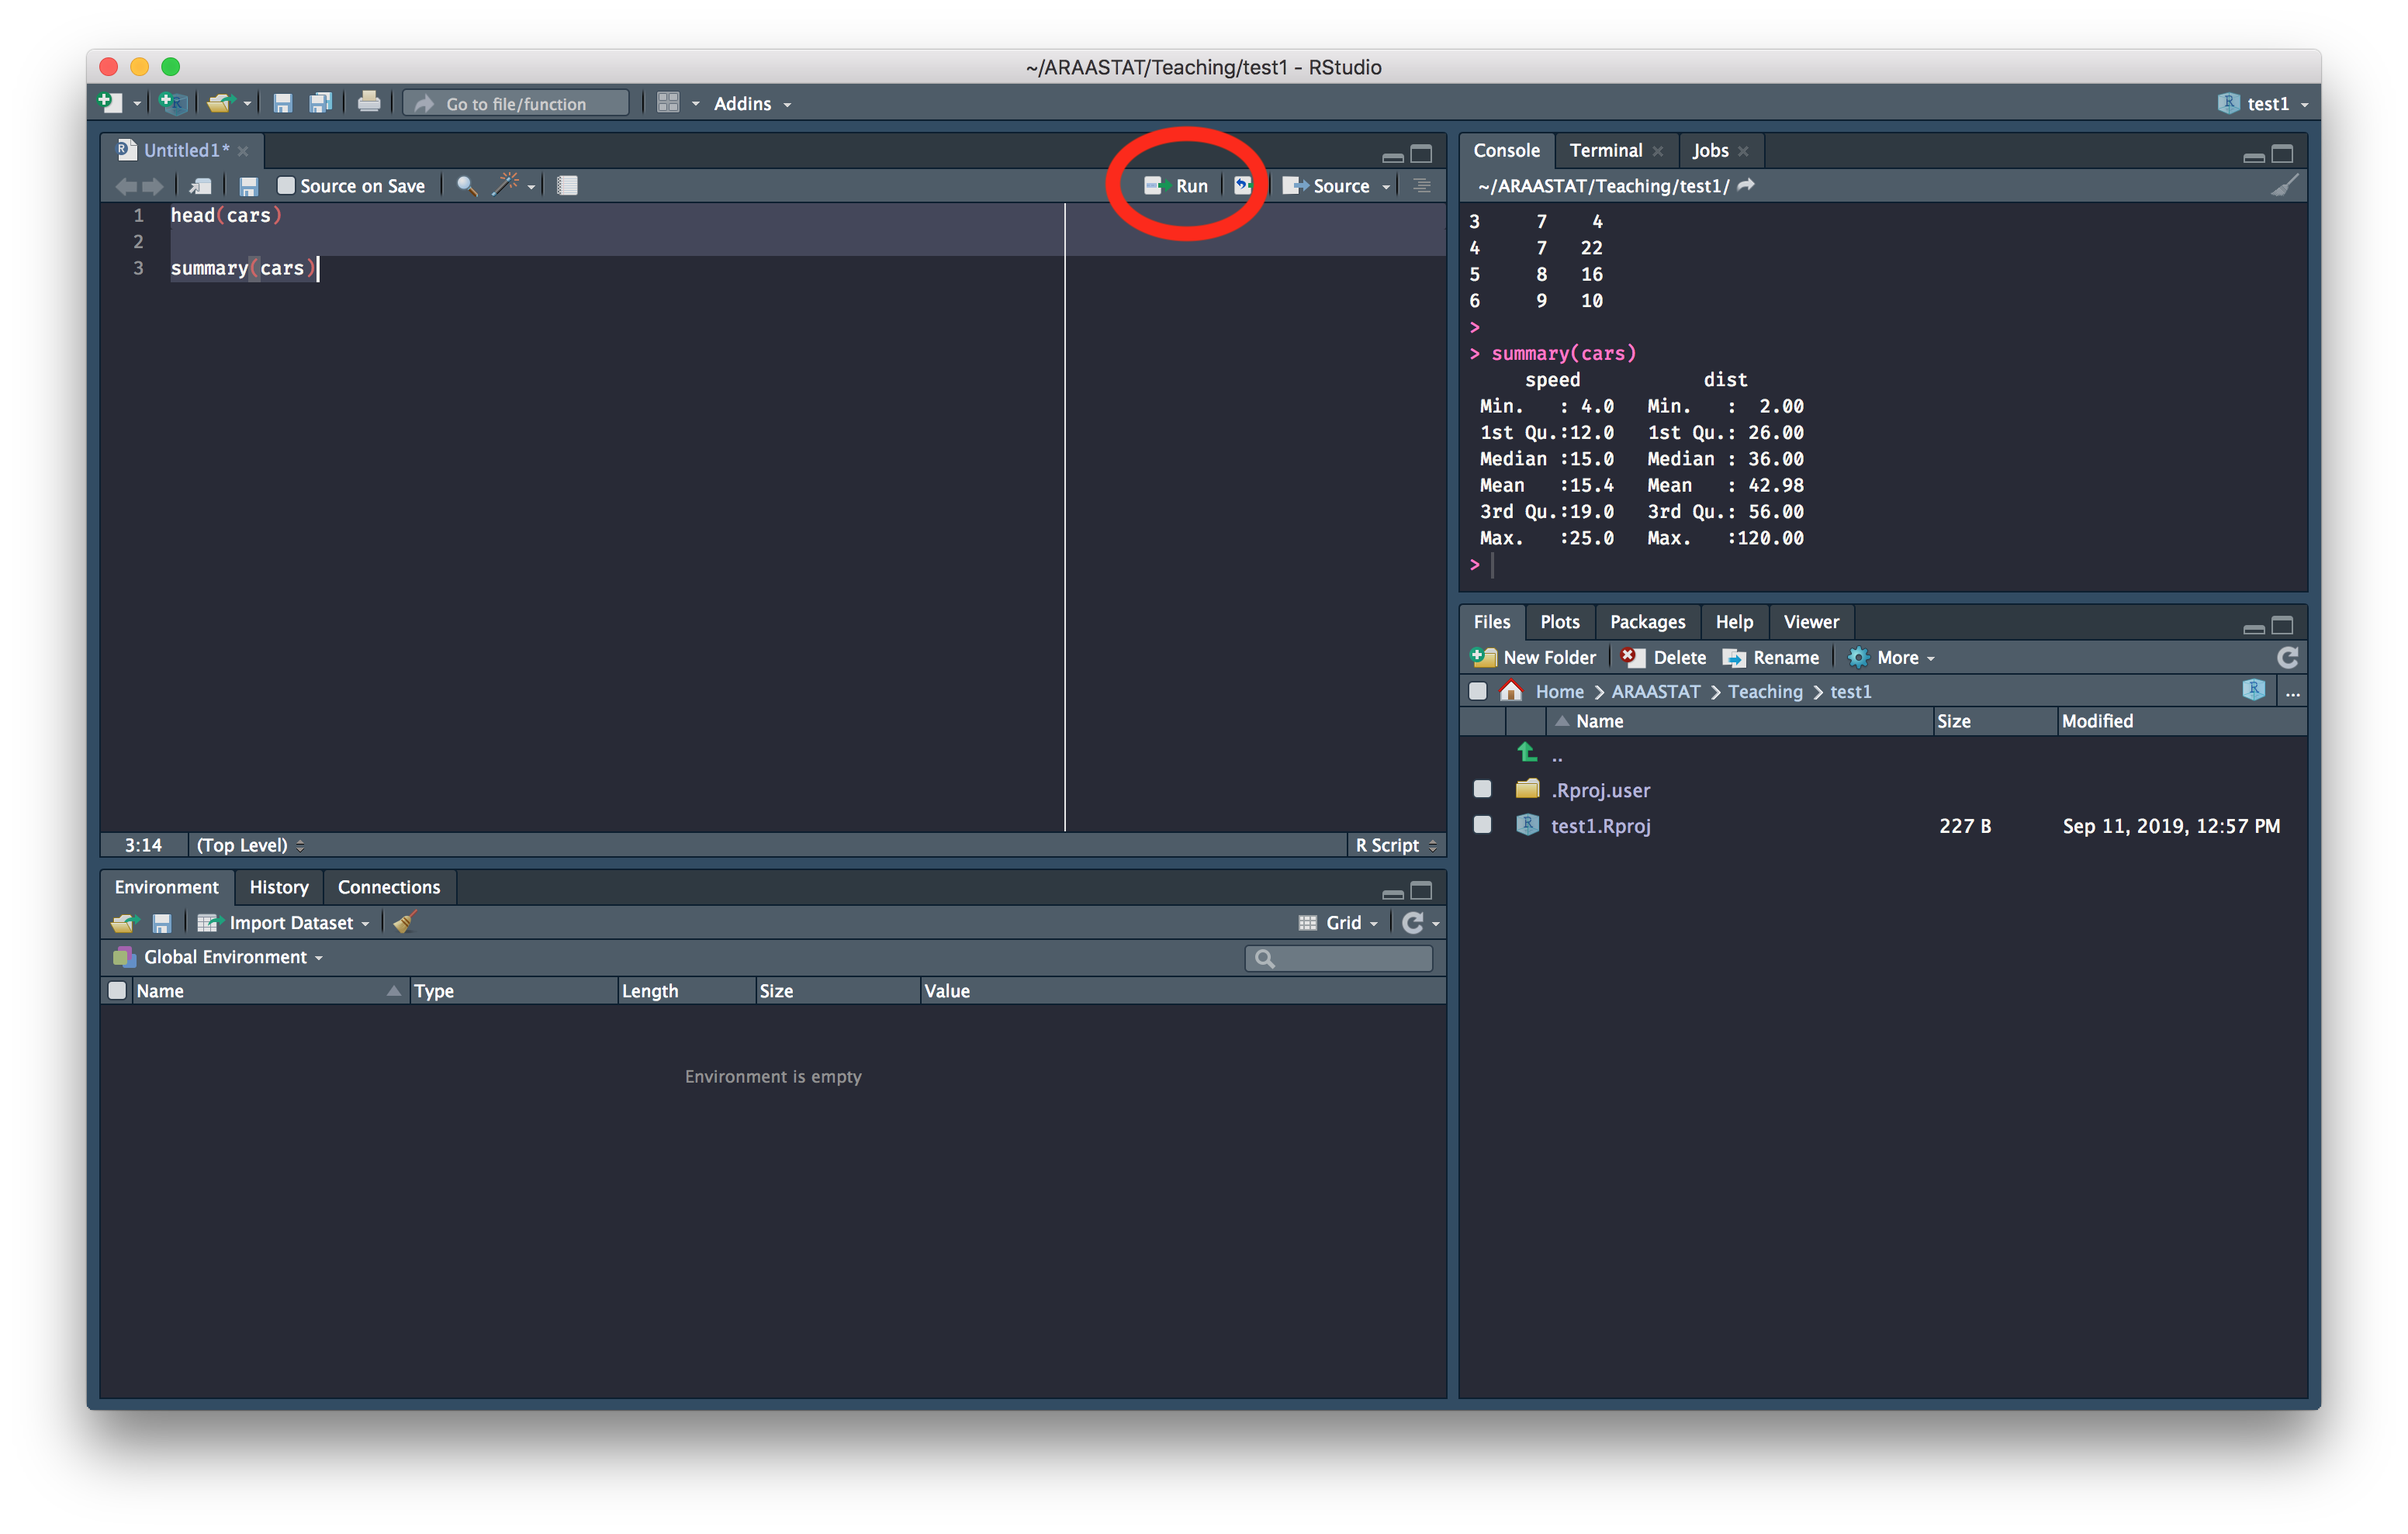Click the Run button in the editor toolbar

click(x=1177, y=186)
